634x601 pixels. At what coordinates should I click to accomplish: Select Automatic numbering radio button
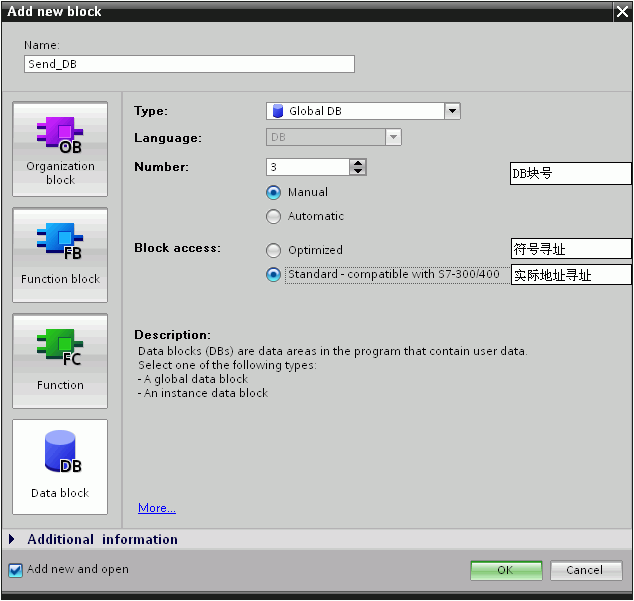point(273,216)
